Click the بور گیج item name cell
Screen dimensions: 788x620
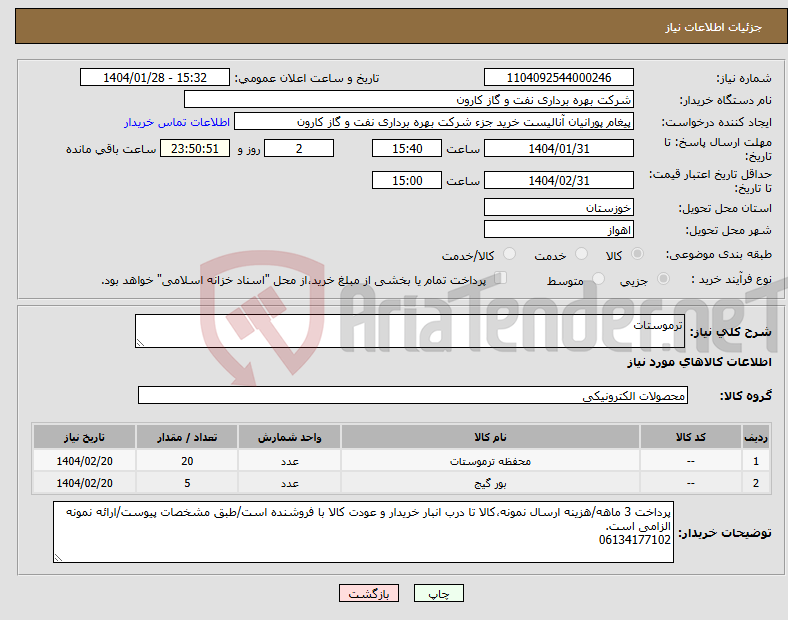tap(490, 483)
